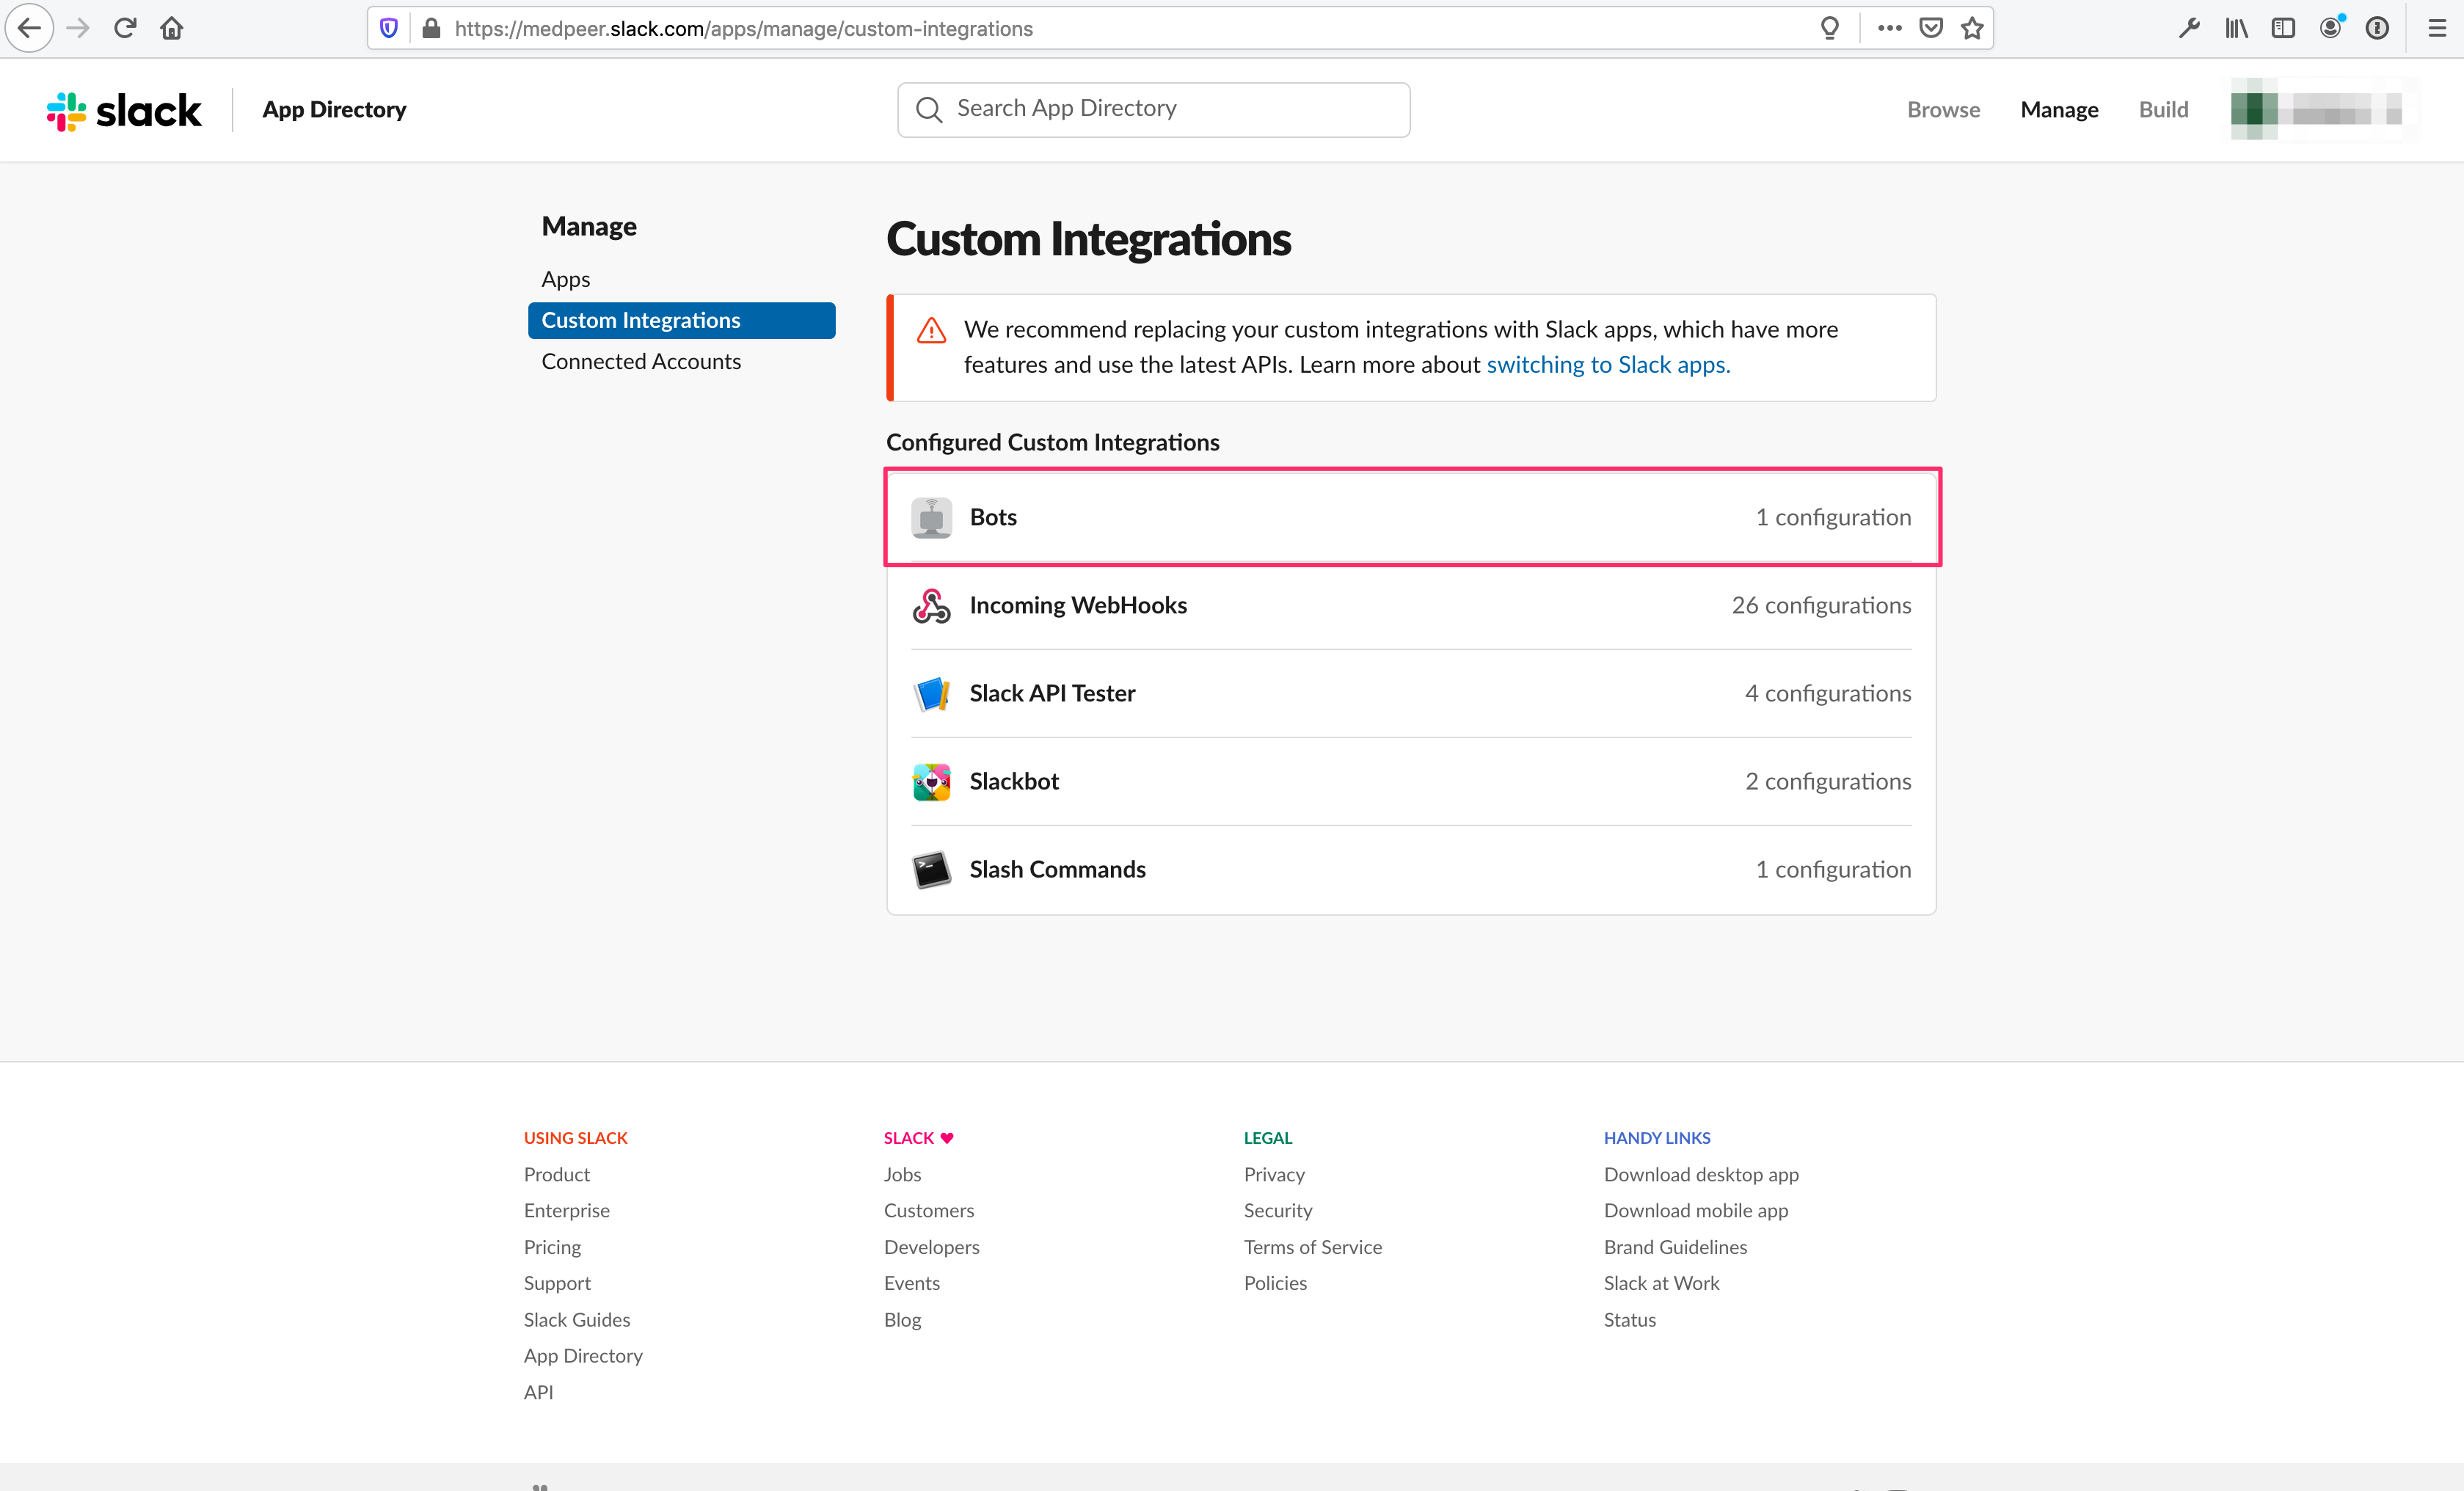Click the Slackbot colorful icon
2464x1491 pixels.
(931, 782)
